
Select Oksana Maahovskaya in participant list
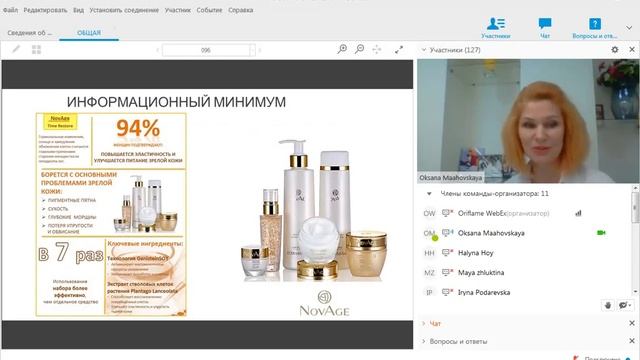coord(525,233)
